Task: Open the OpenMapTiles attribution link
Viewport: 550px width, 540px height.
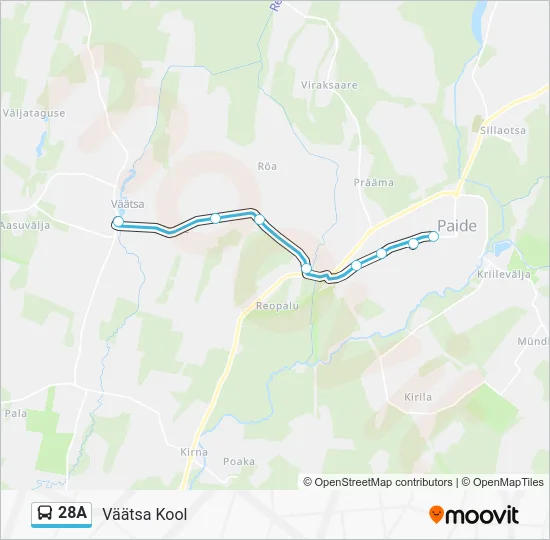Action: tap(503, 482)
